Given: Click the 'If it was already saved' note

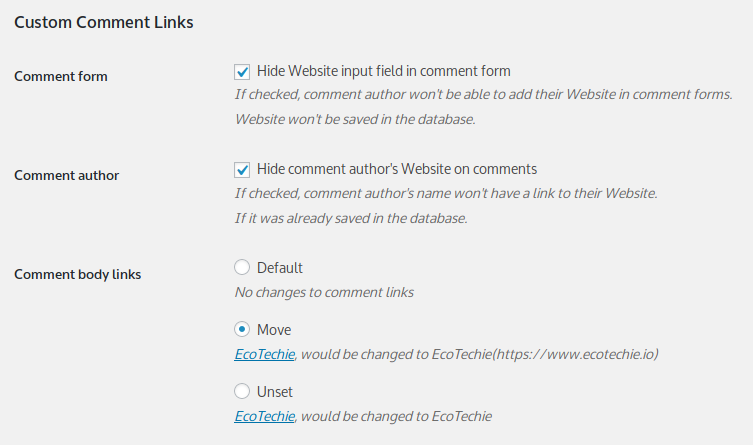Looking at the screenshot, I should click(351, 218).
